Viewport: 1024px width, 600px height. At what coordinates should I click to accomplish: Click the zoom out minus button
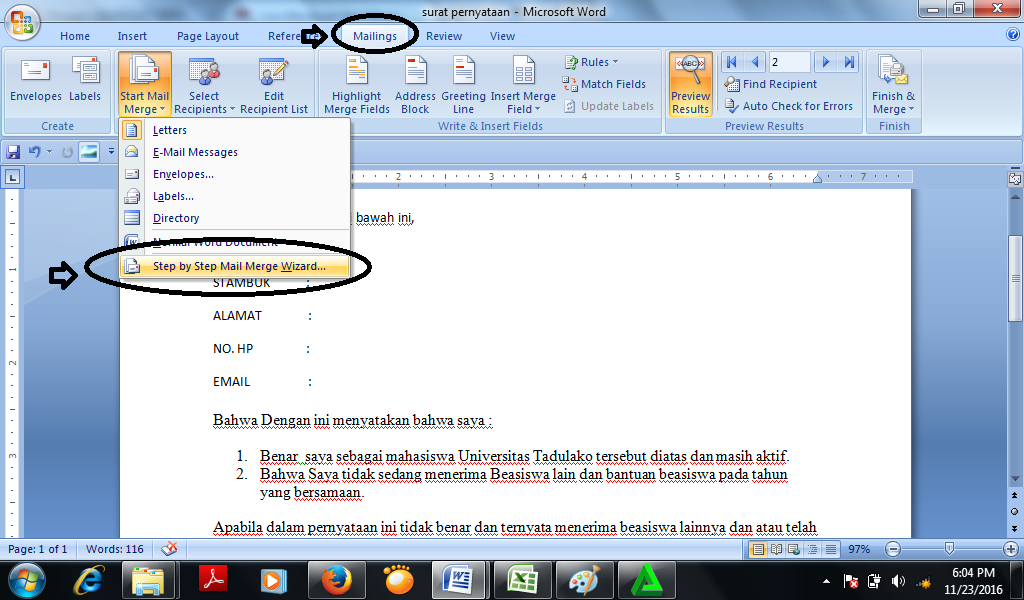pyautogui.click(x=893, y=549)
